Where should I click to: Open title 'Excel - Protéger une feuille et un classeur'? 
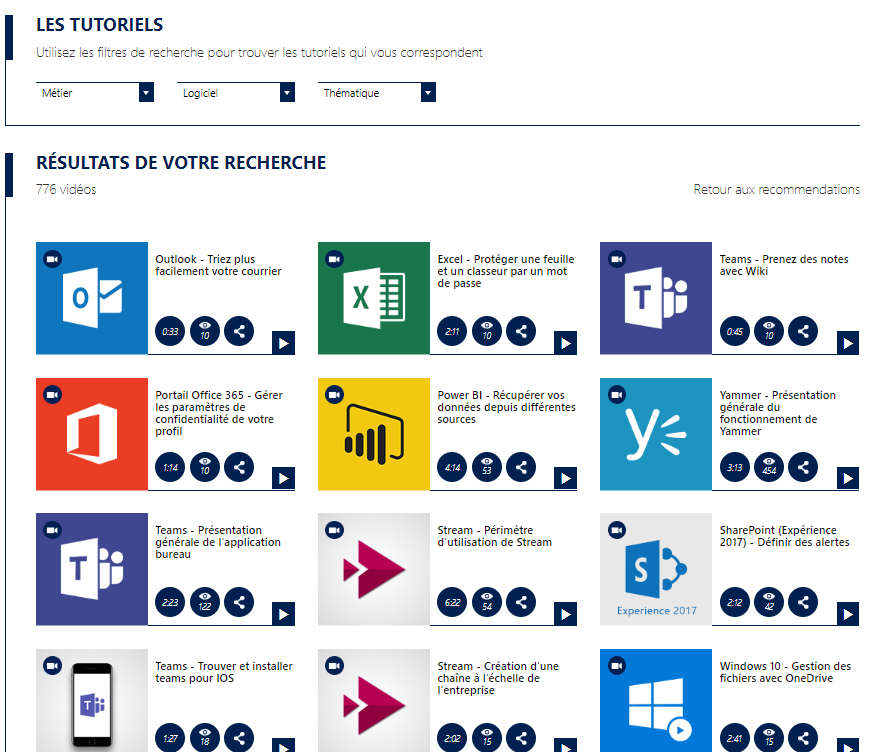click(x=506, y=271)
